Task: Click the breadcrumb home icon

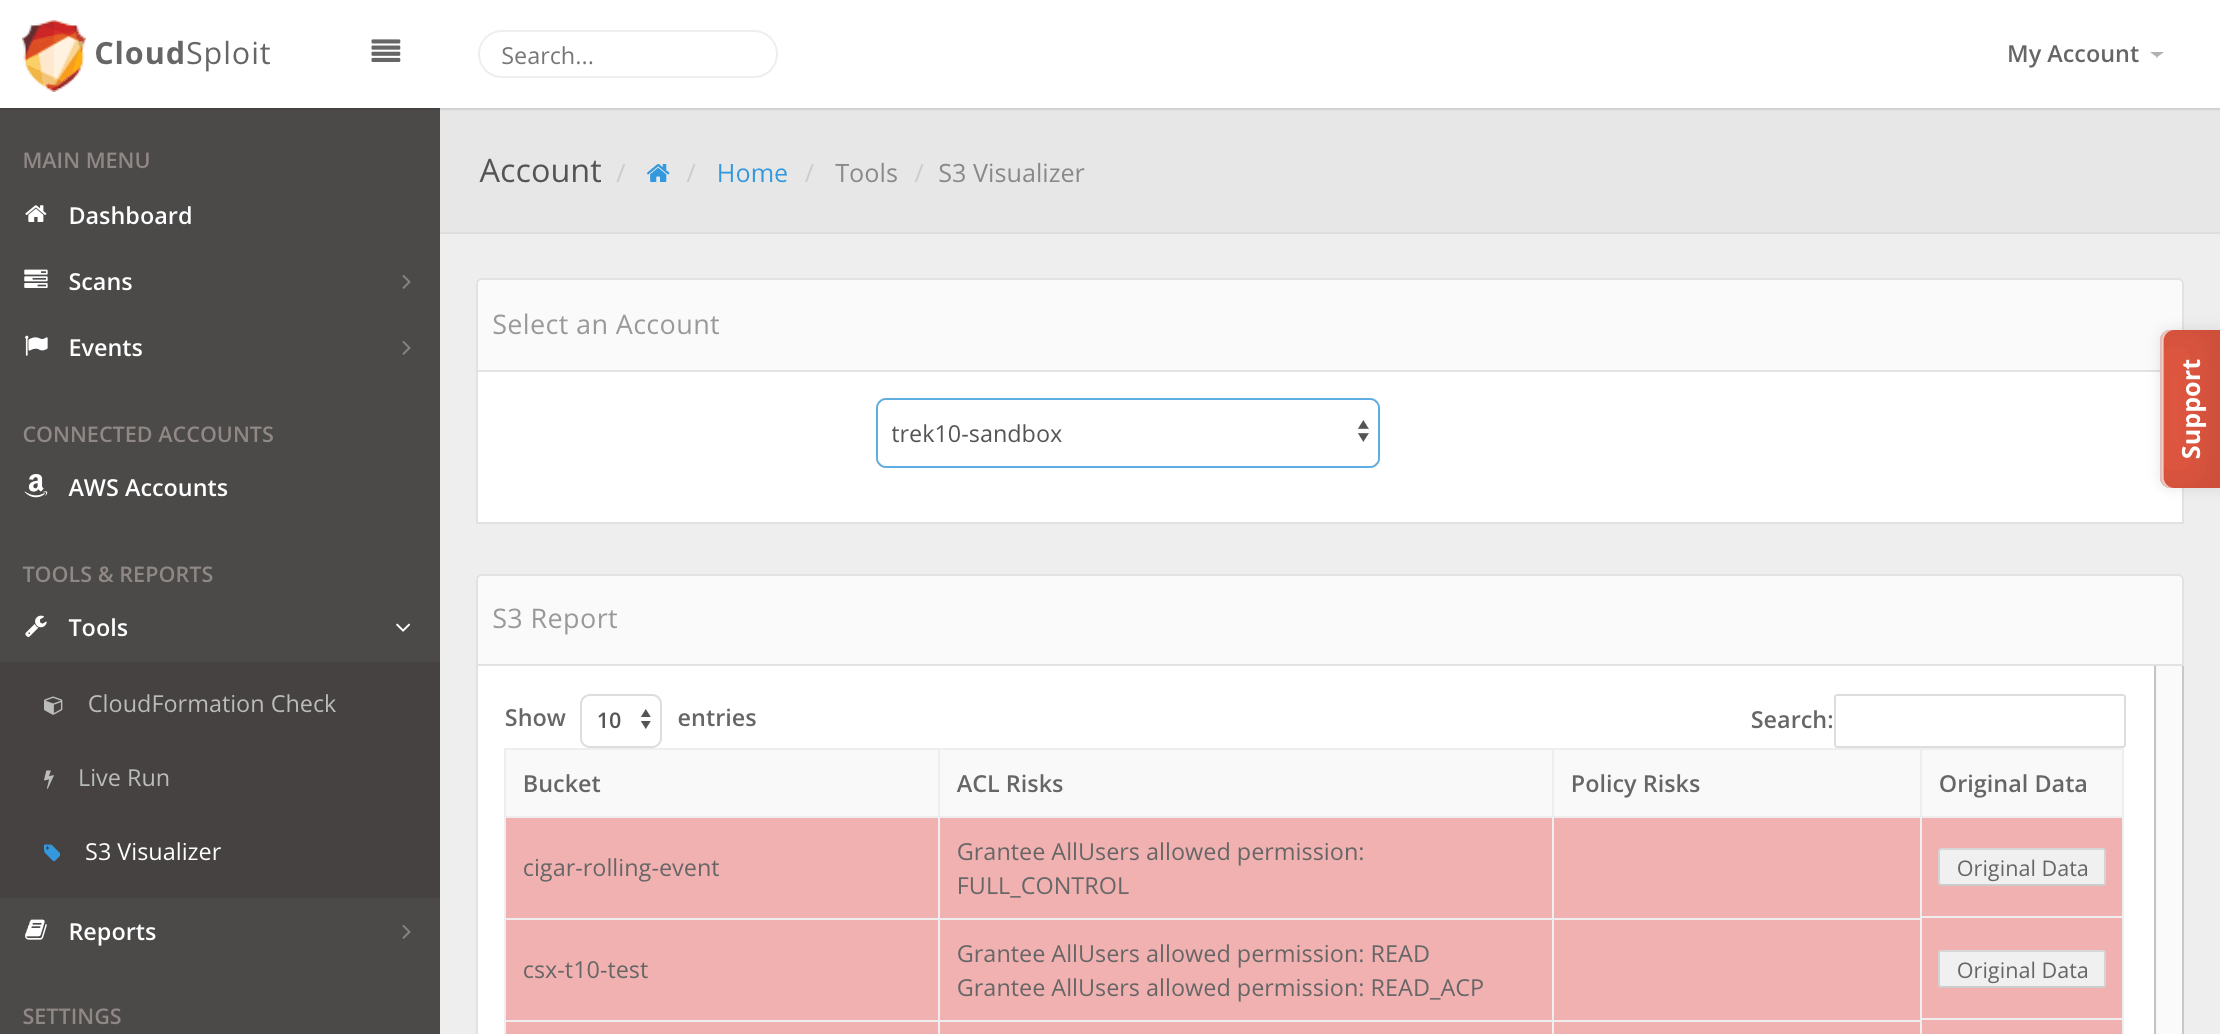Action: pos(658,173)
